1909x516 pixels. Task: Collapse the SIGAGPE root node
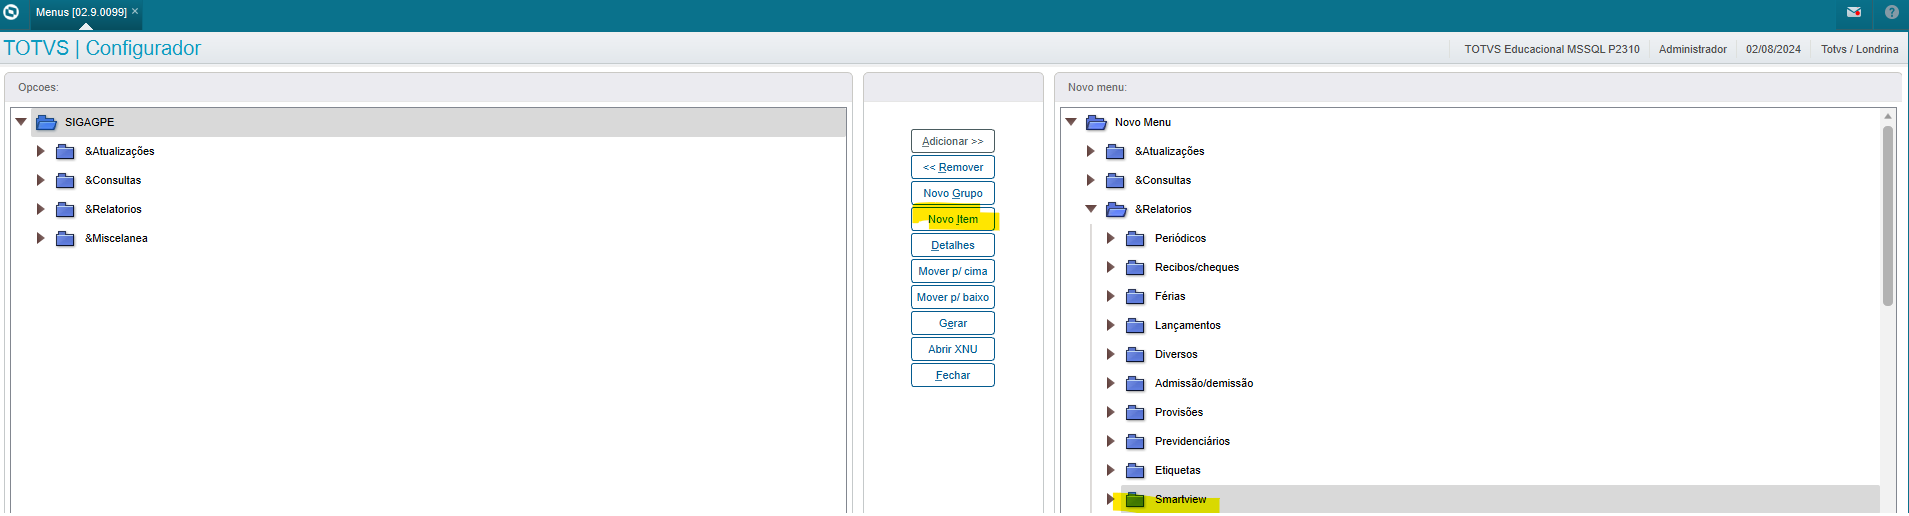20,122
